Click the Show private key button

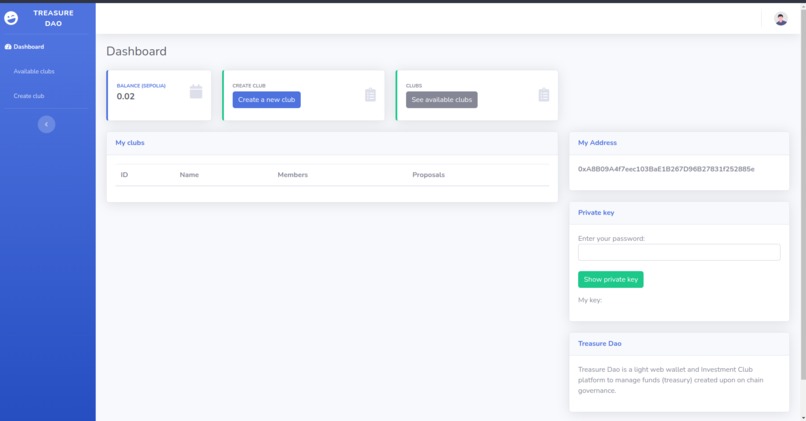(611, 279)
